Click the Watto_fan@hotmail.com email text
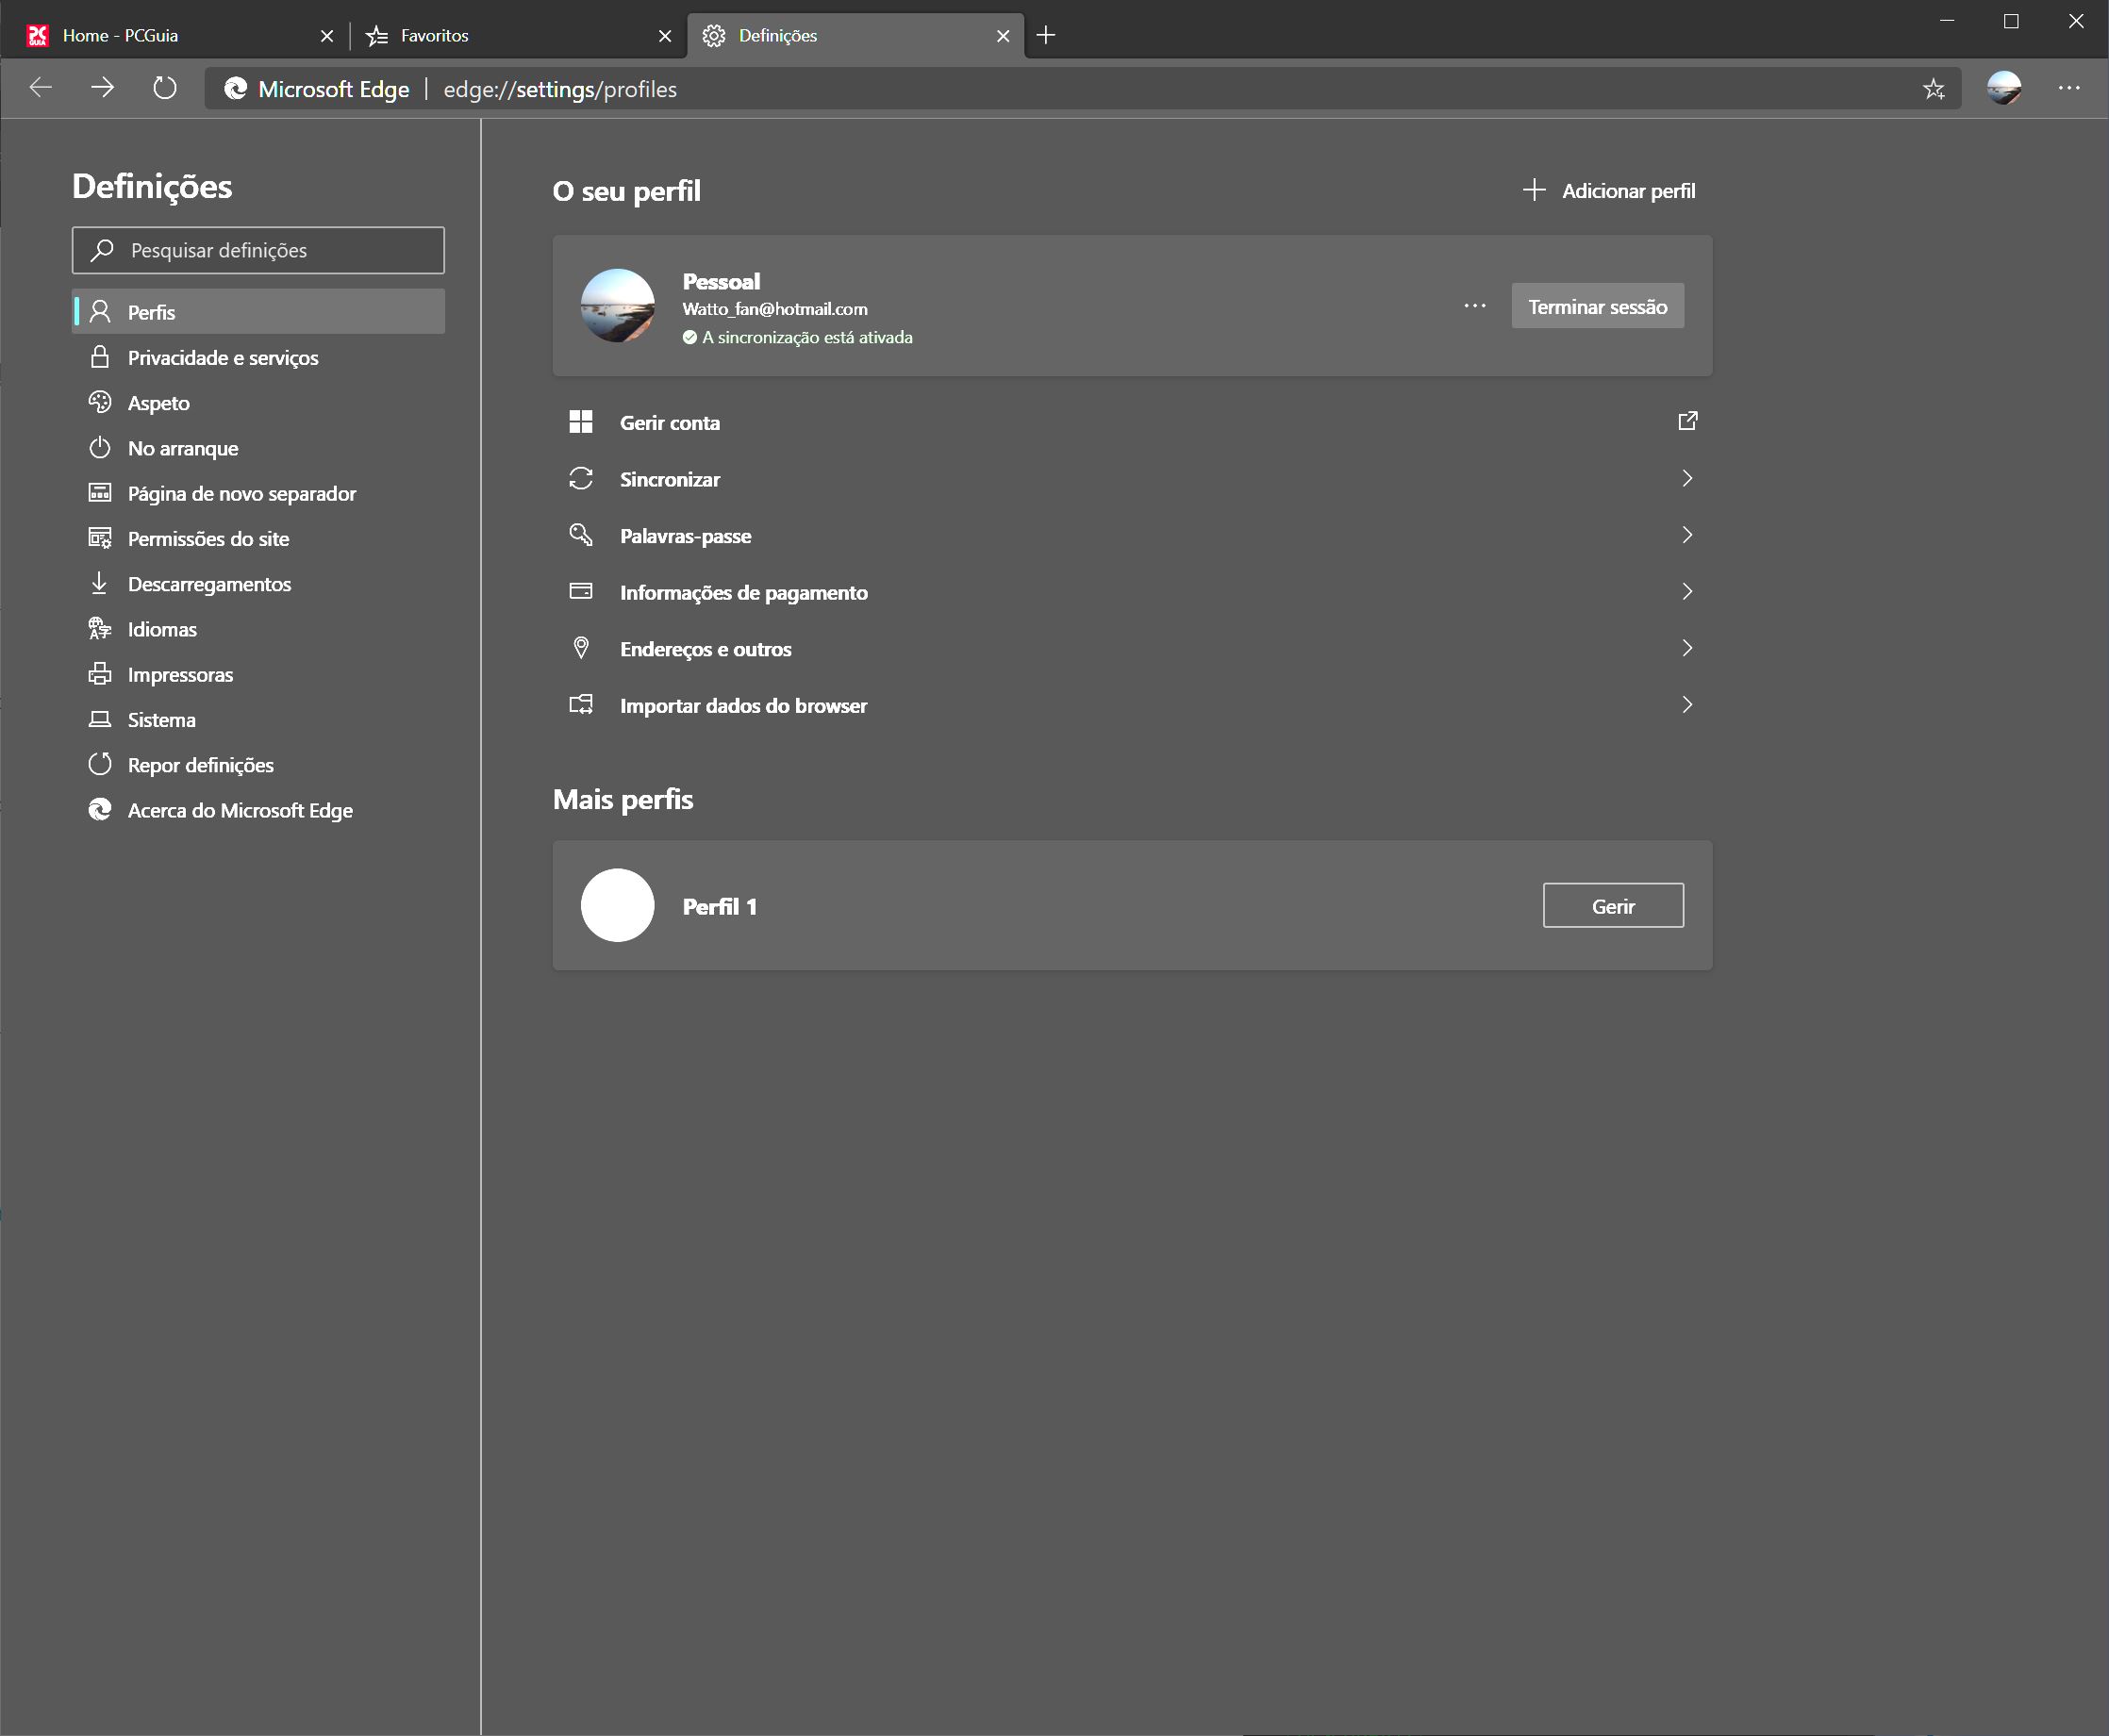 tap(775, 309)
